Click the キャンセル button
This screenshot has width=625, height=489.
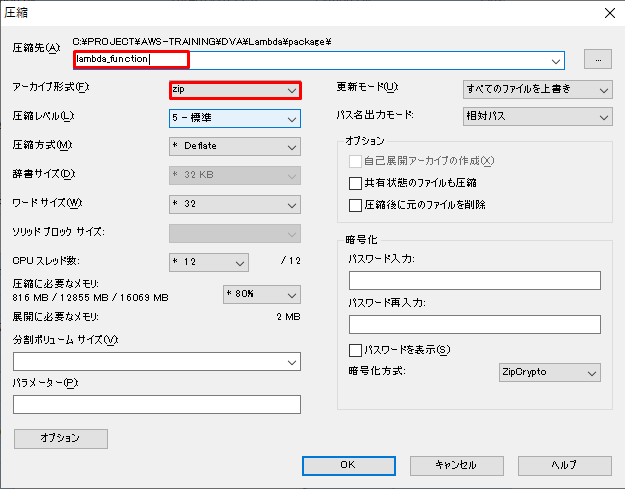coord(456,465)
